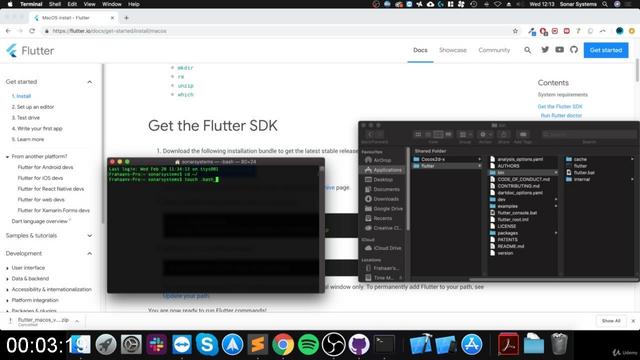Open a new Chrome tab with plus
The width and height of the screenshot is (640, 360).
pyautogui.click(x=126, y=18)
